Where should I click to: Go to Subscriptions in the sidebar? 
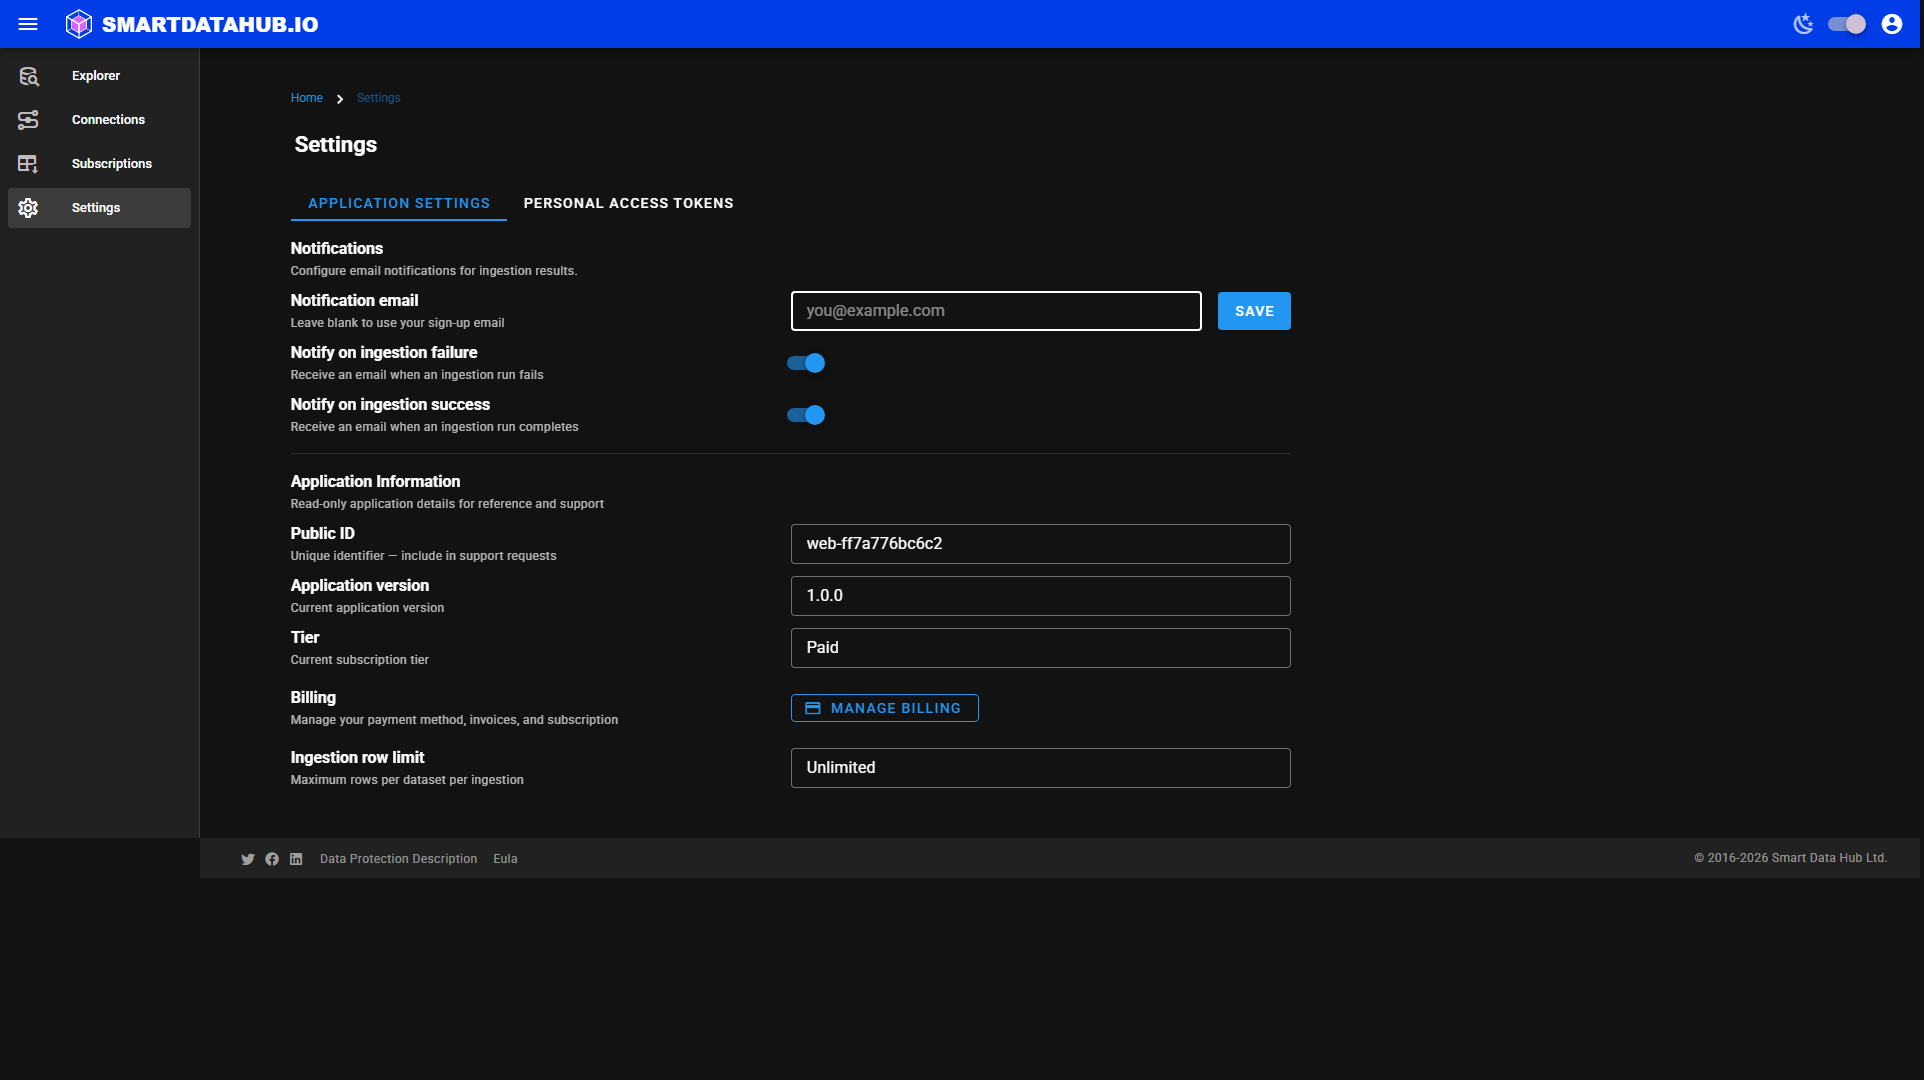pos(112,164)
